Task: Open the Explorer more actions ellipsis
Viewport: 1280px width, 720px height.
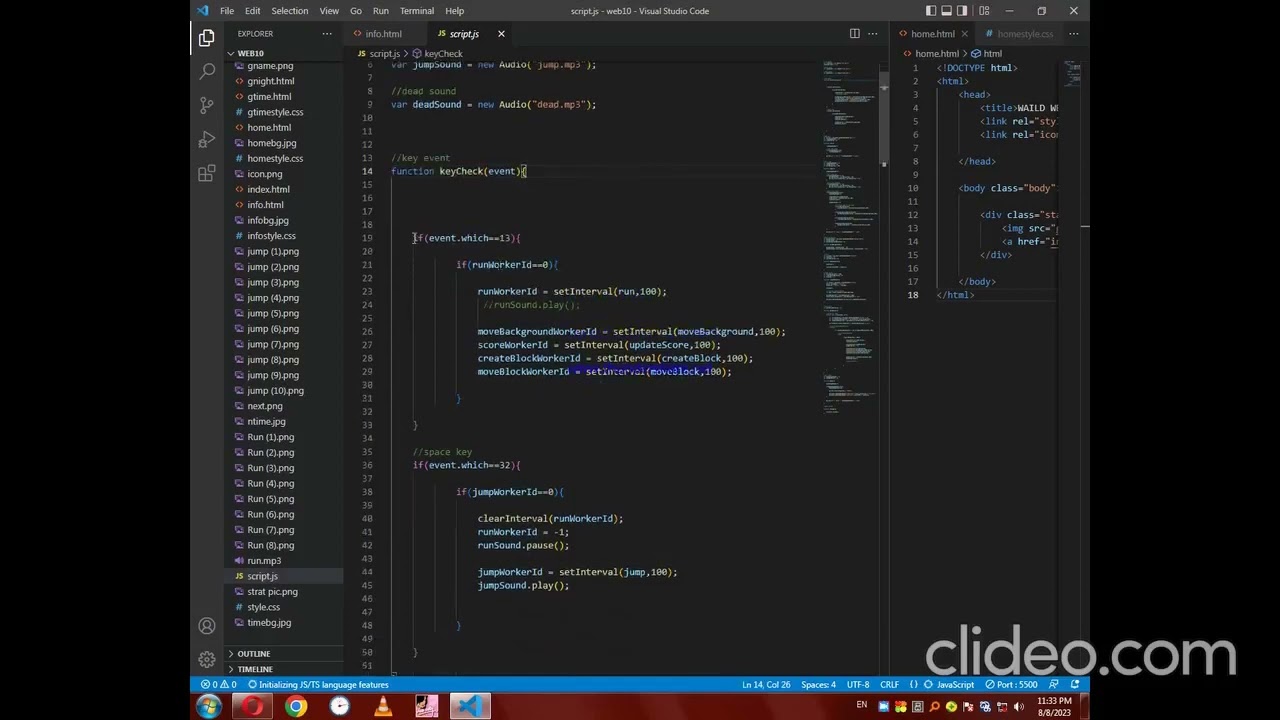Action: [326, 33]
